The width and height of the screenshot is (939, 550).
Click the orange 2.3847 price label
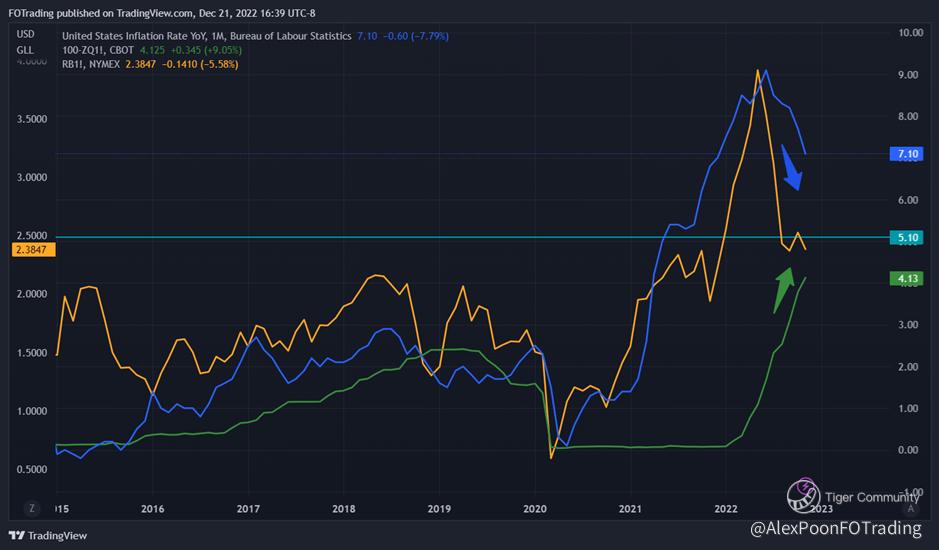(27, 248)
